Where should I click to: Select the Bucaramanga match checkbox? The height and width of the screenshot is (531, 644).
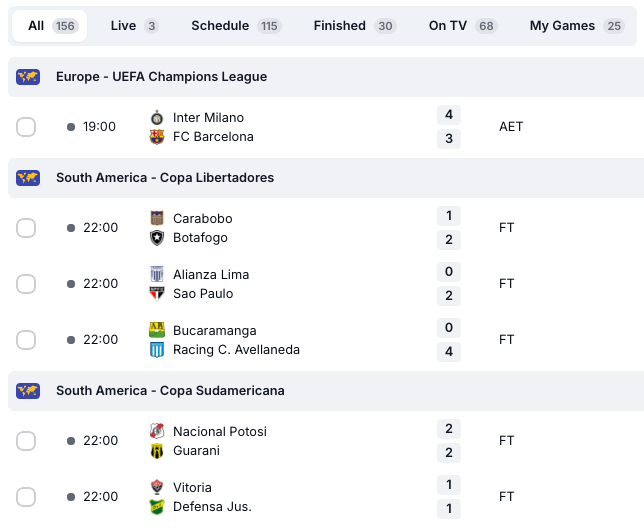26,340
